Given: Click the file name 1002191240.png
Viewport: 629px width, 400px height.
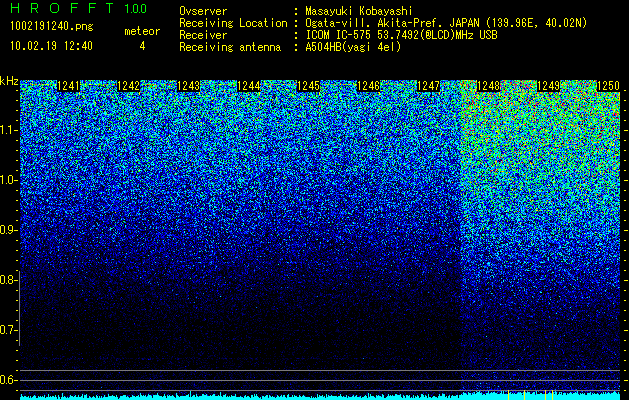Looking at the screenshot, I should [51, 26].
